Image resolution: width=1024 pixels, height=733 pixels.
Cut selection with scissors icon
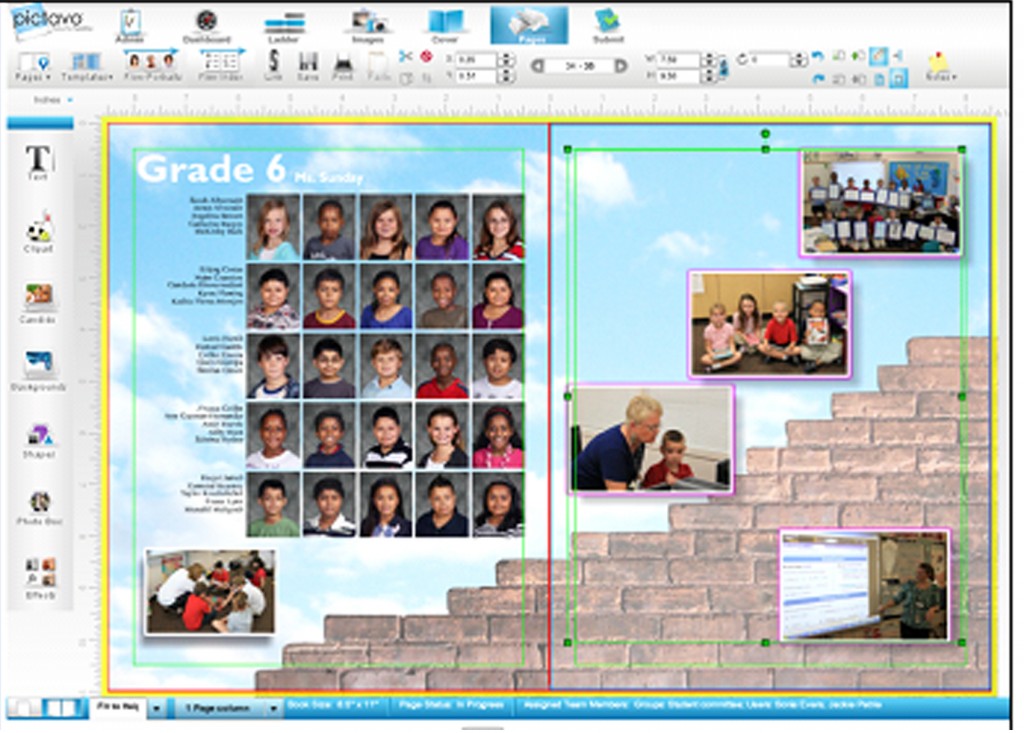[x=406, y=57]
